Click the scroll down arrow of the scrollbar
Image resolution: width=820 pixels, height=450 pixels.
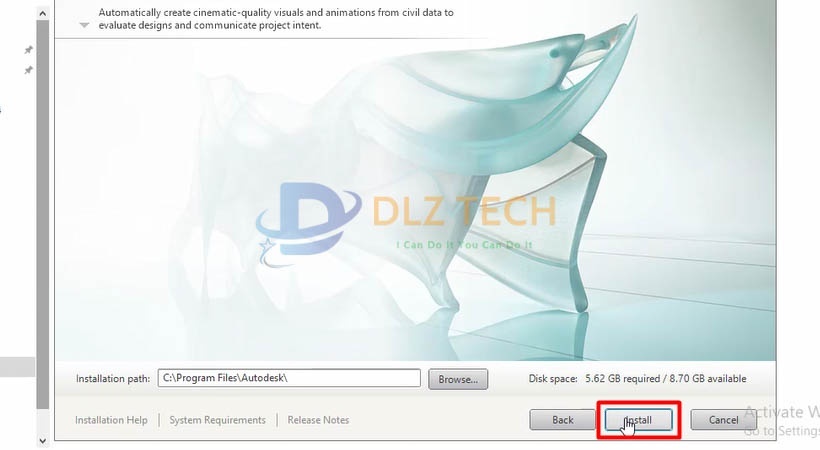click(43, 441)
